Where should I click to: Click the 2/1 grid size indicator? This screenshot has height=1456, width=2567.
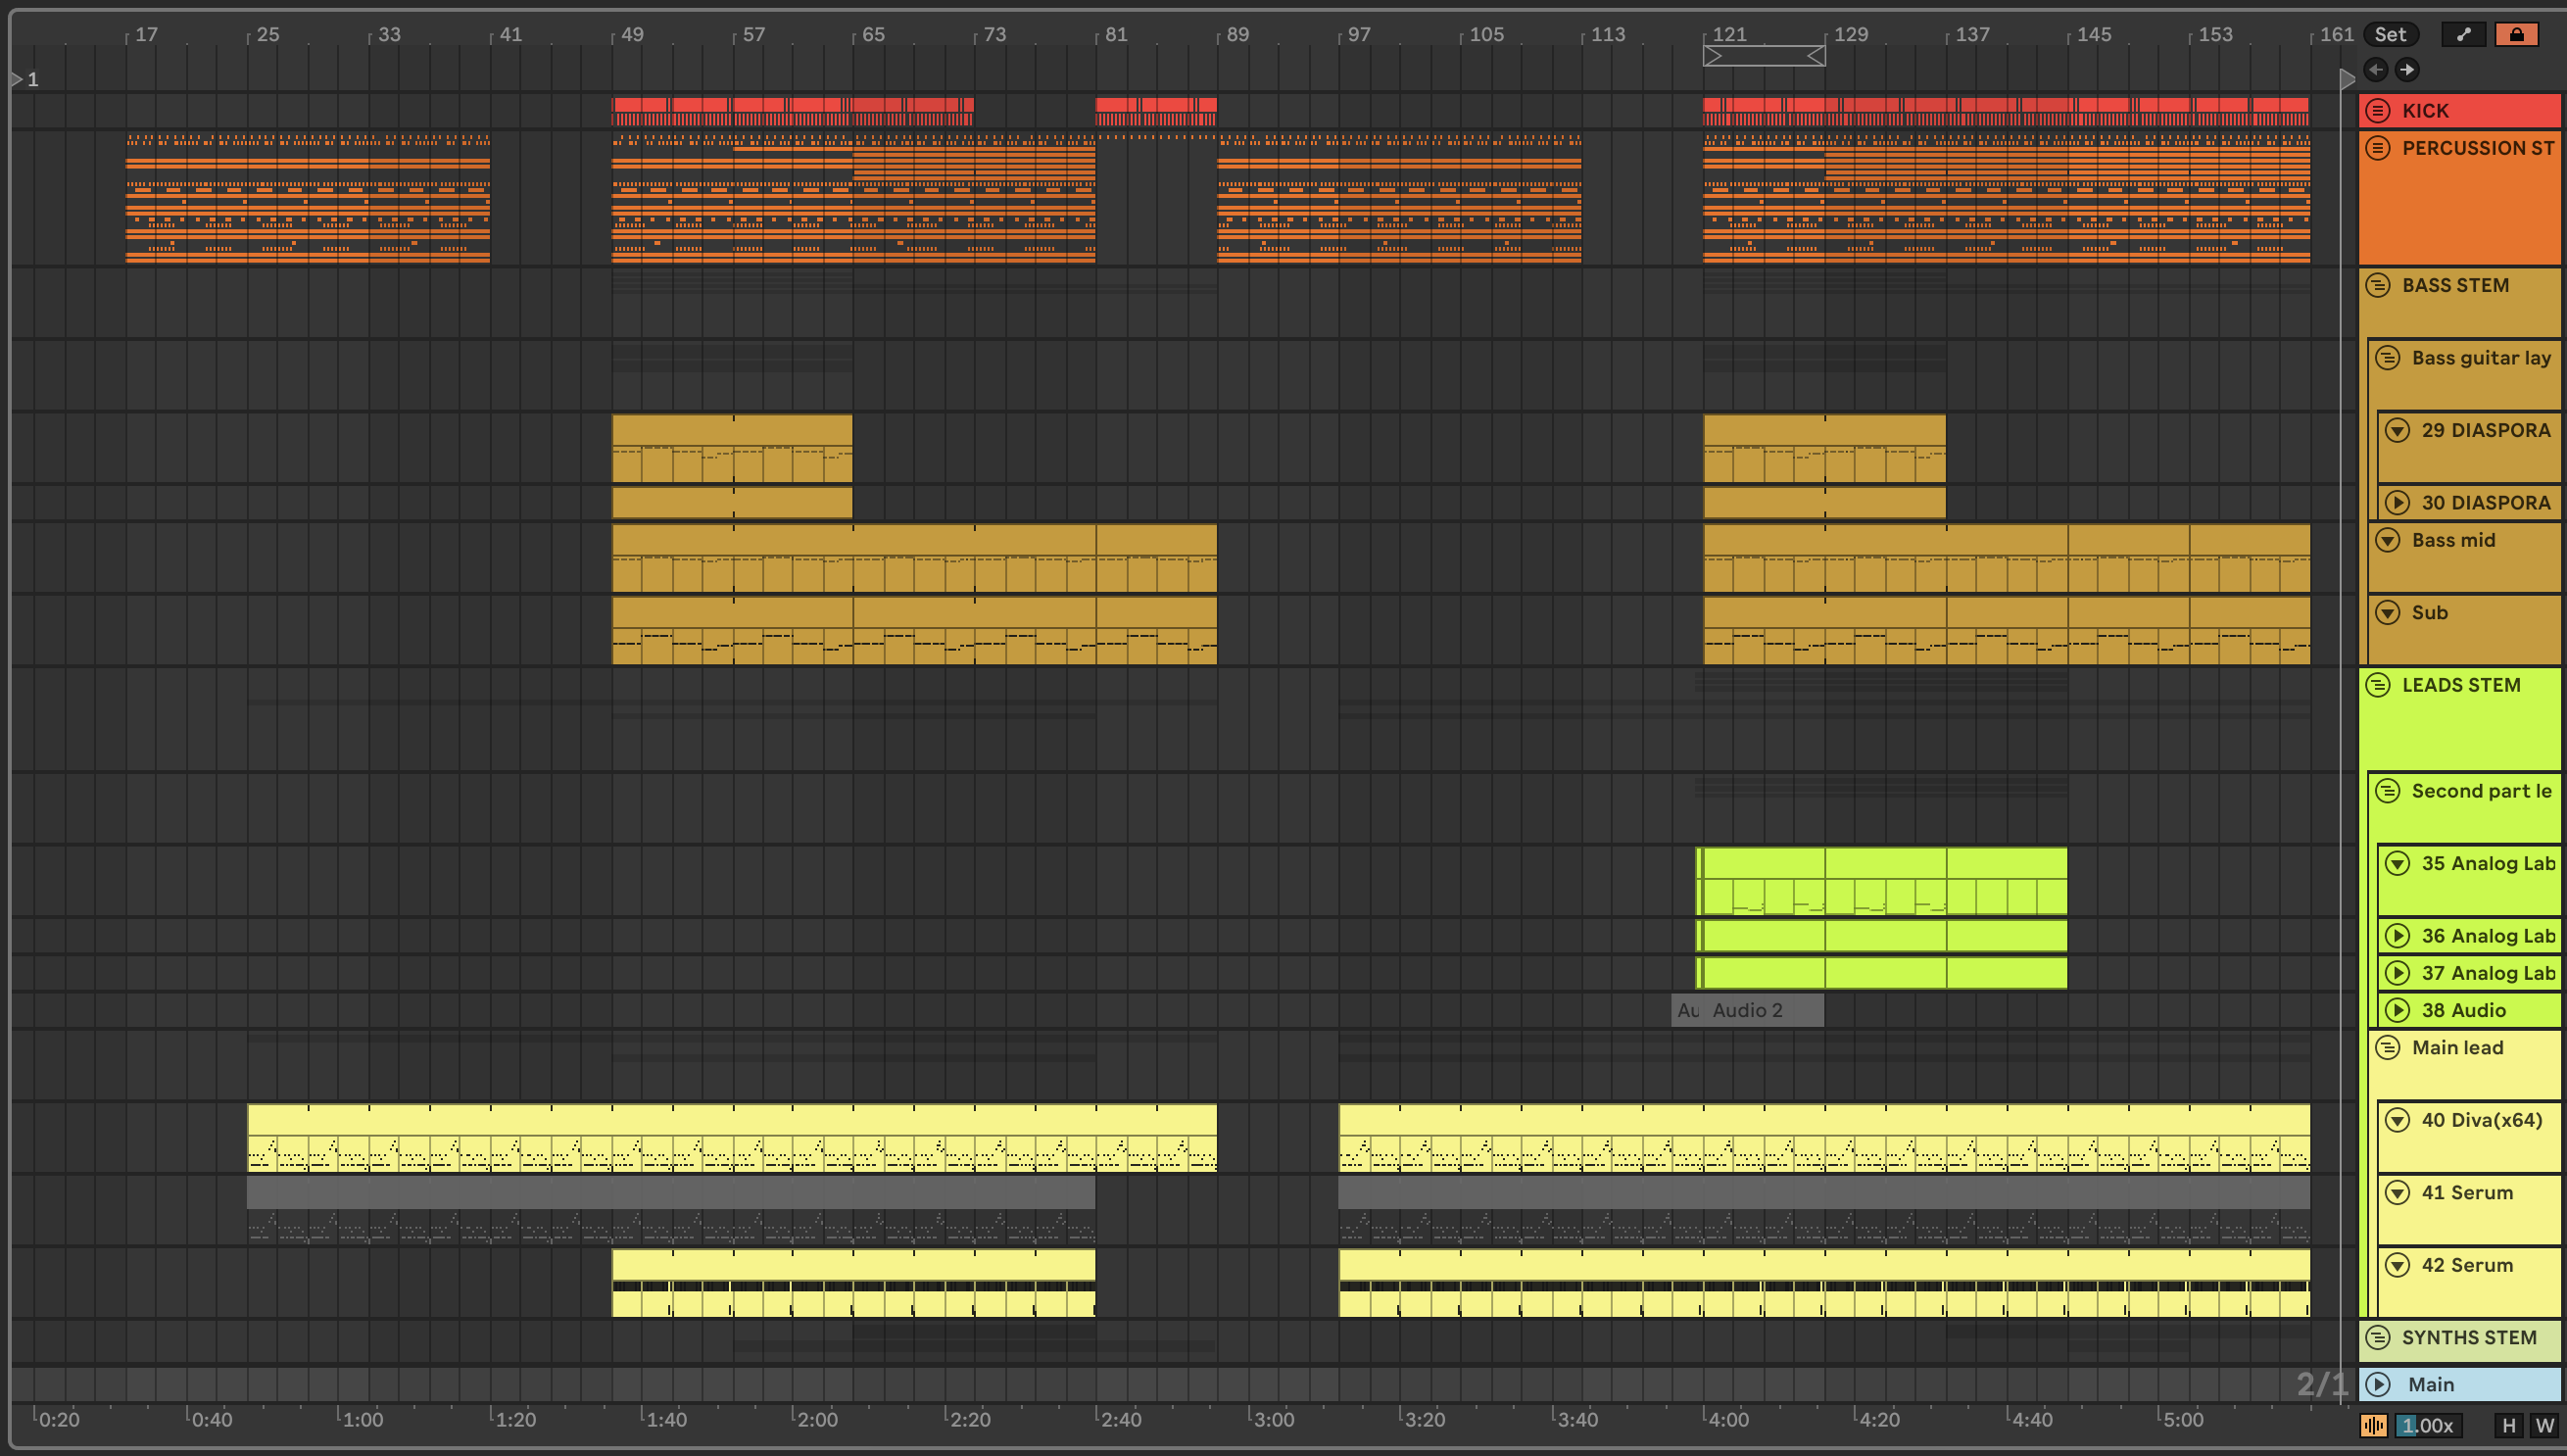pos(2320,1385)
